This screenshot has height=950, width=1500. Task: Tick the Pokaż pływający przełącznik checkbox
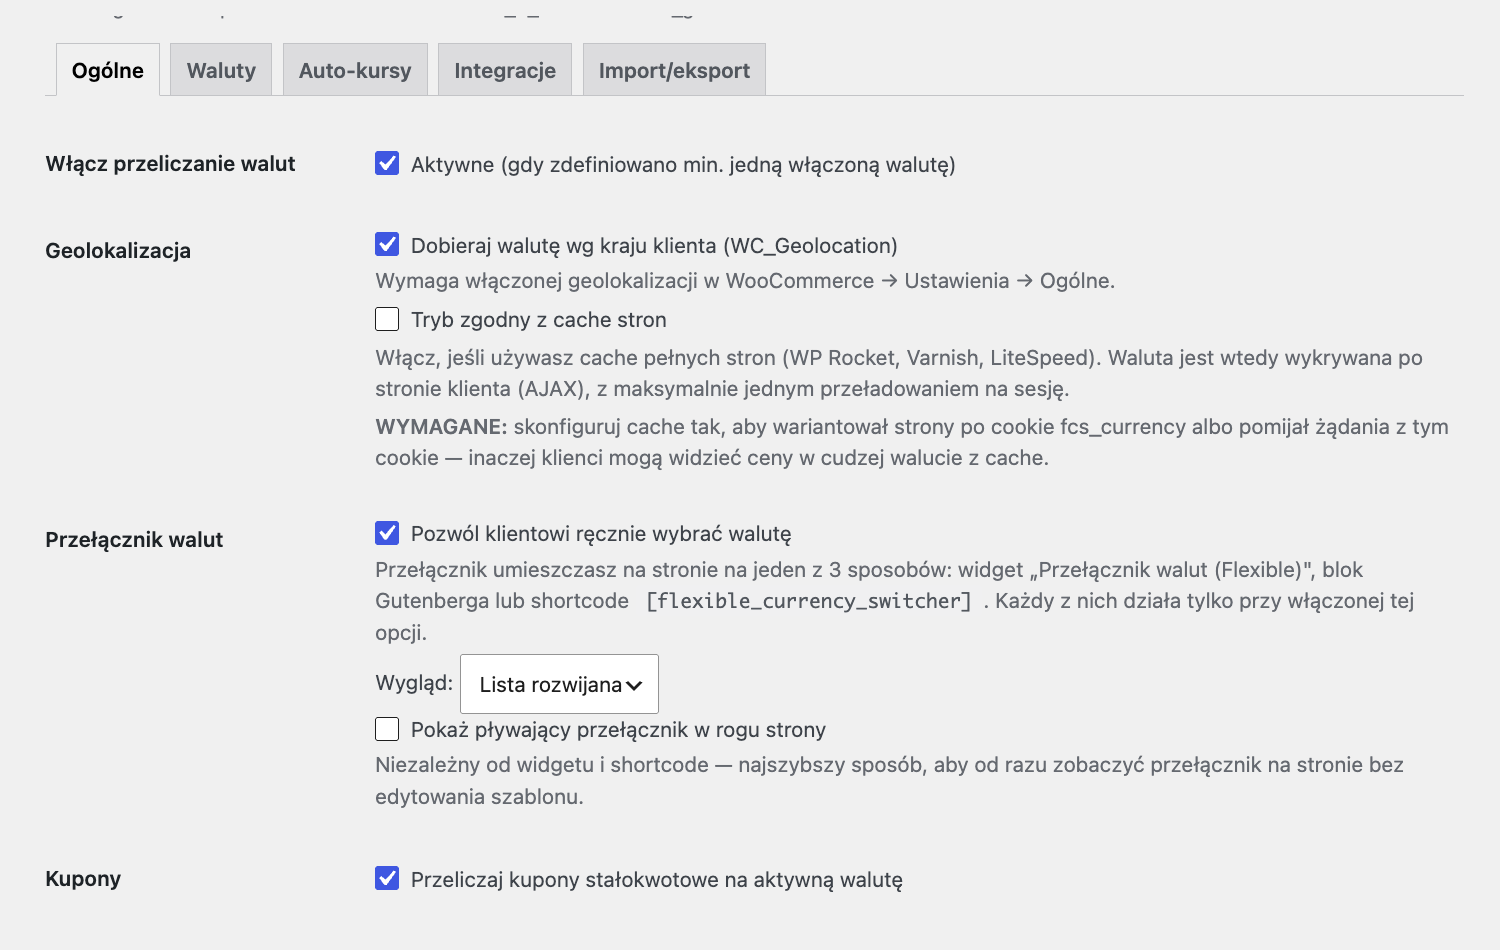(387, 729)
